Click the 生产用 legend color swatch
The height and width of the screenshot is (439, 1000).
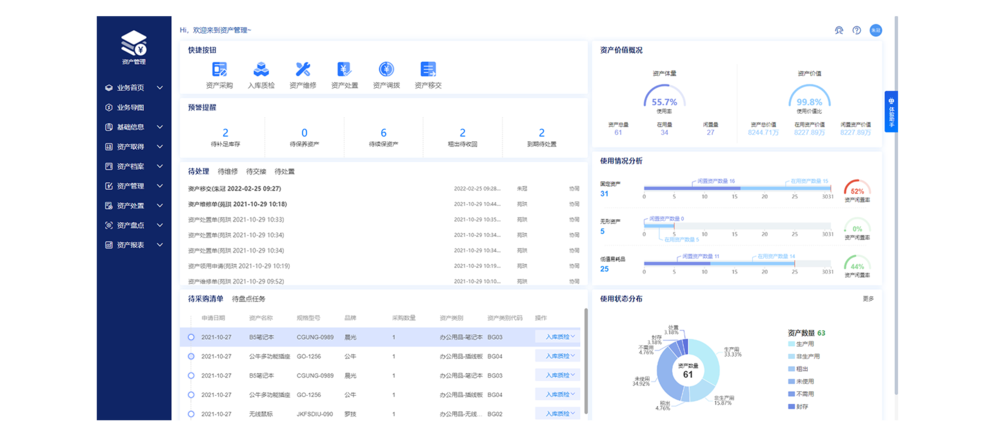pyautogui.click(x=791, y=344)
